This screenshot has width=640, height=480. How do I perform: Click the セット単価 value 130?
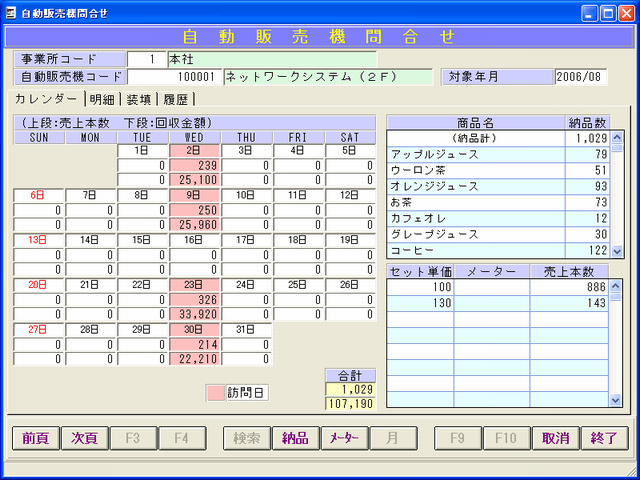point(420,303)
